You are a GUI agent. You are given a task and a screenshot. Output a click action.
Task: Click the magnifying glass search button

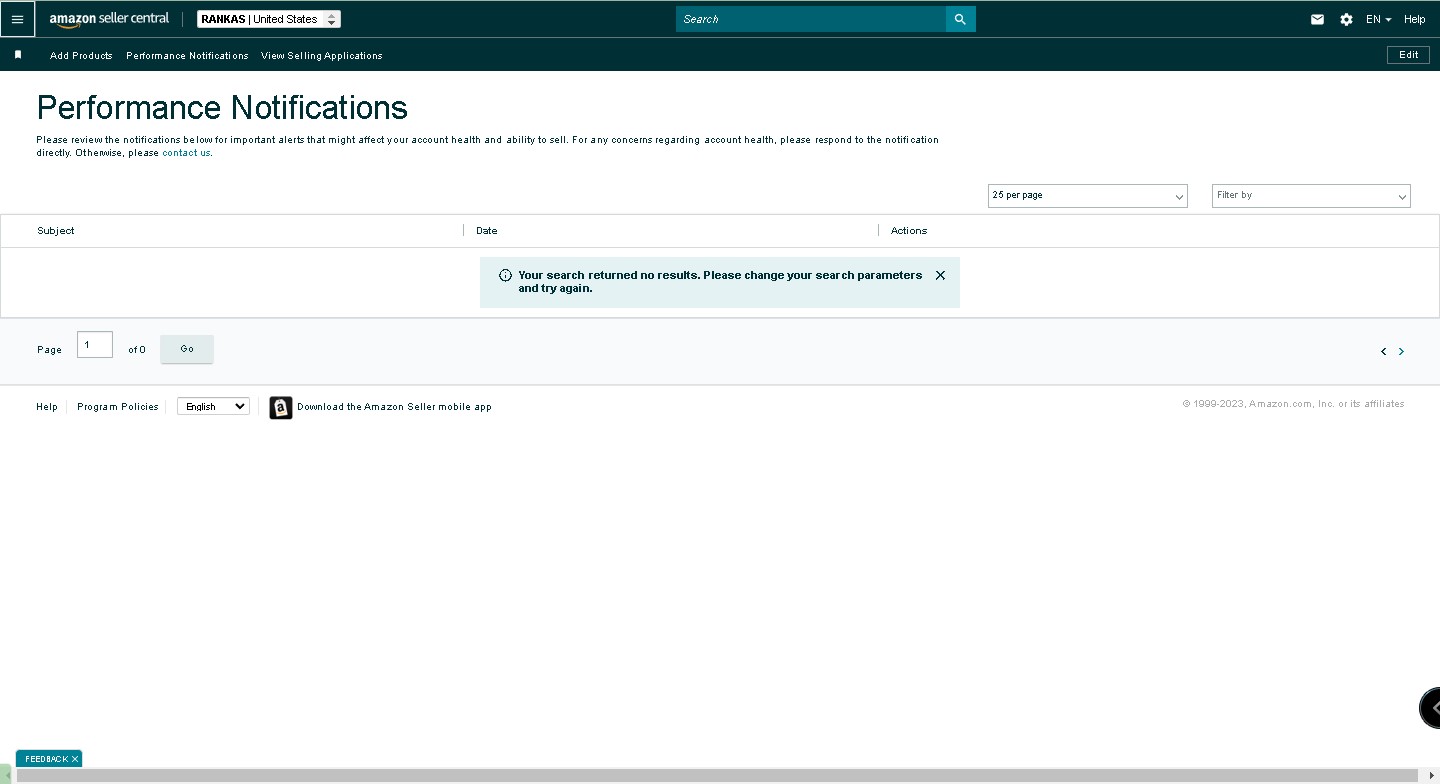(961, 19)
